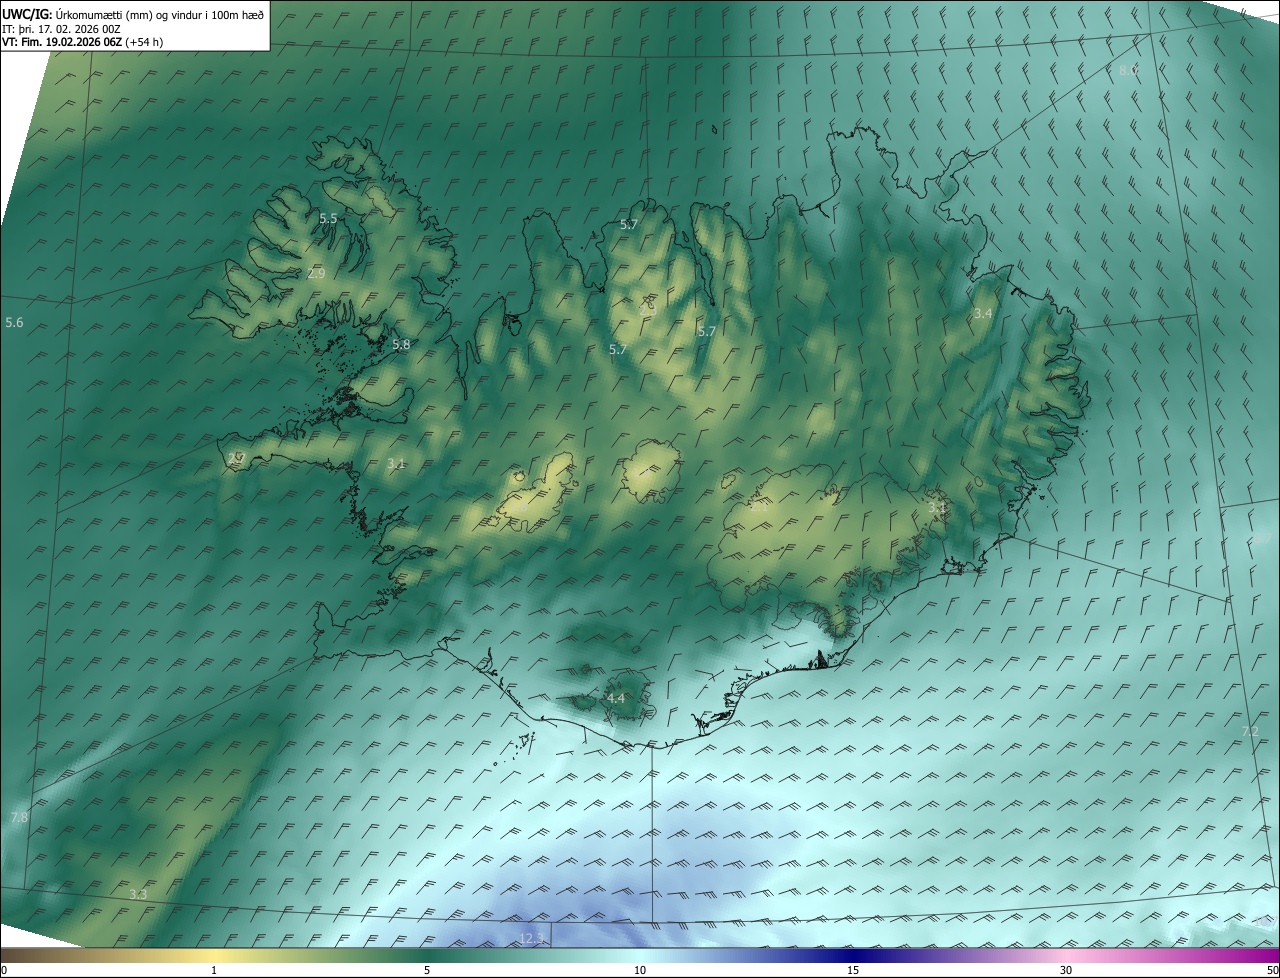Click the 0 tick on the color scale
Viewport: 1280px width, 978px height.
point(4,970)
